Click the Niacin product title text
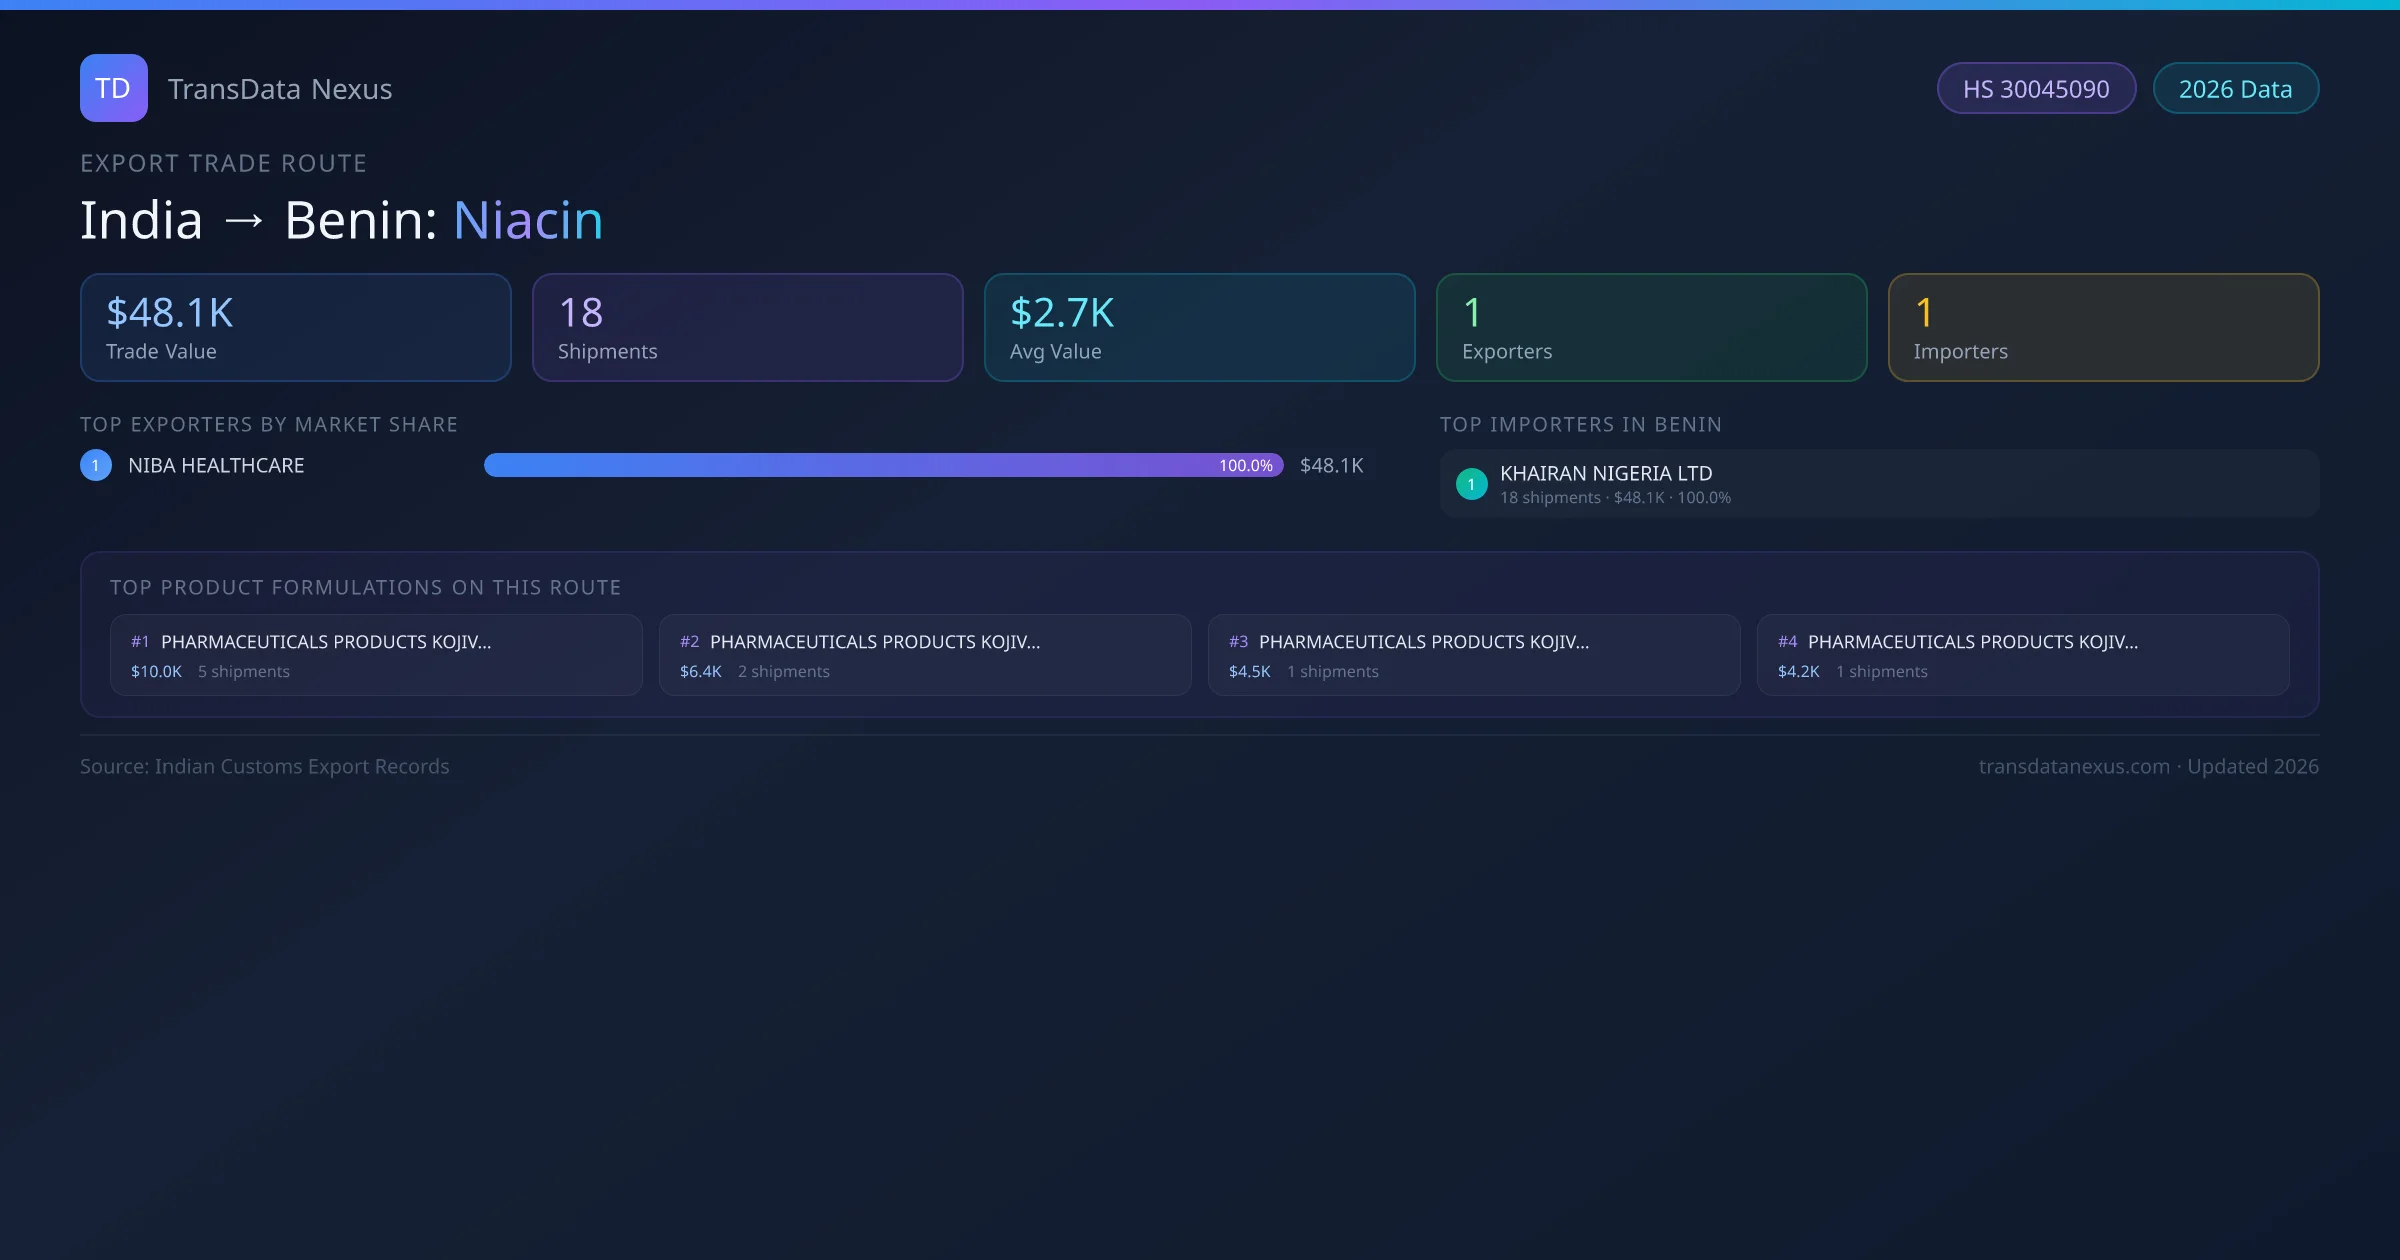This screenshot has width=2400, height=1260. pos(528,220)
